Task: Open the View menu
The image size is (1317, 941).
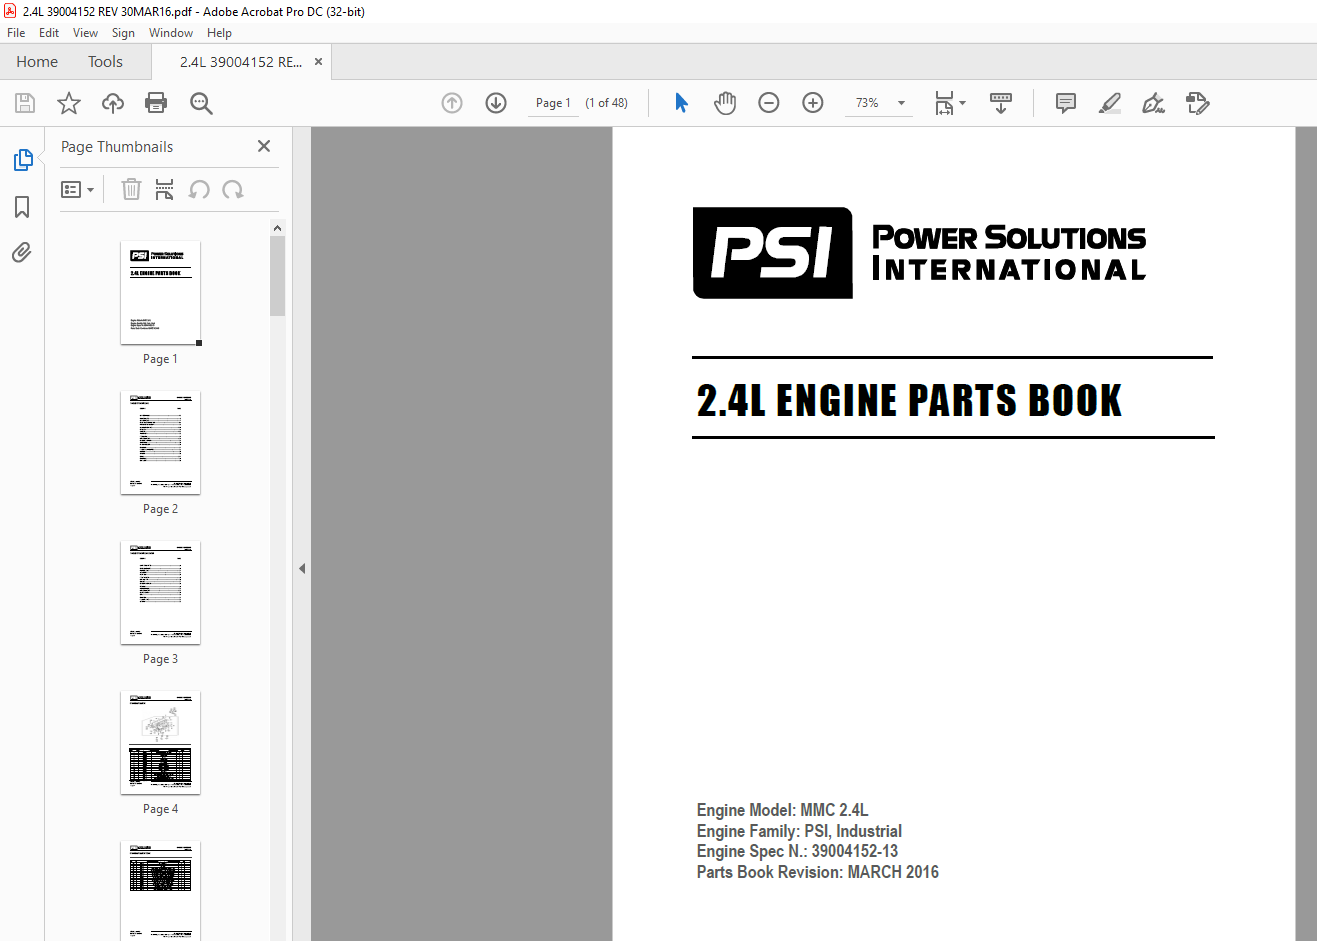Action: 85,33
